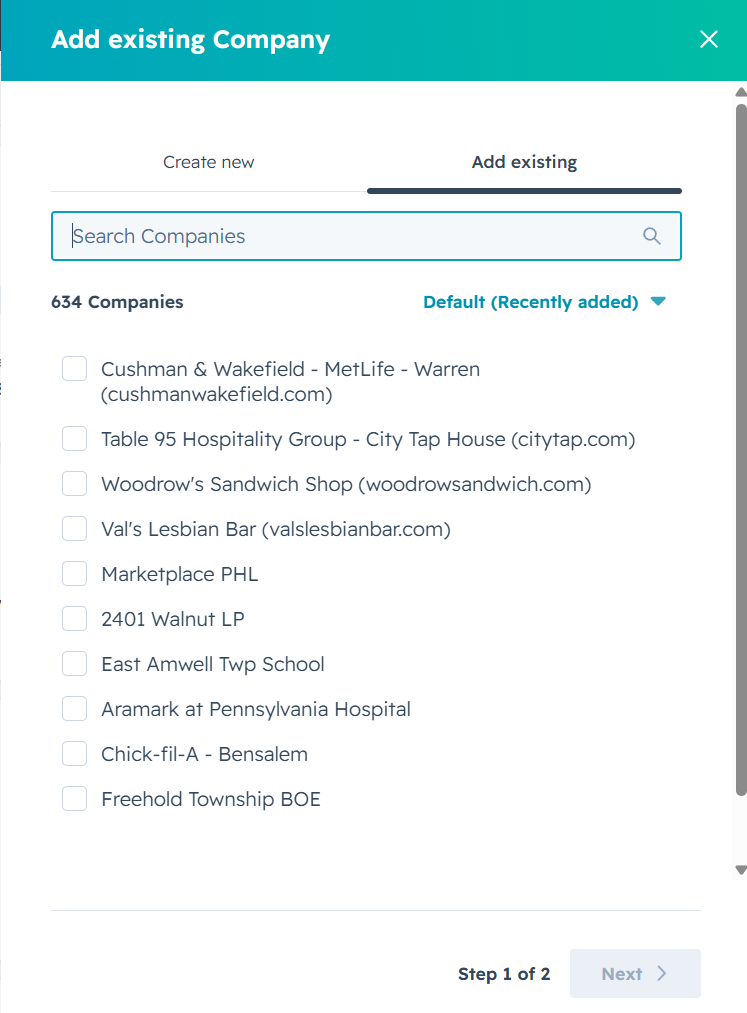Check the Val's Lesbian Bar checkbox

tap(74, 528)
